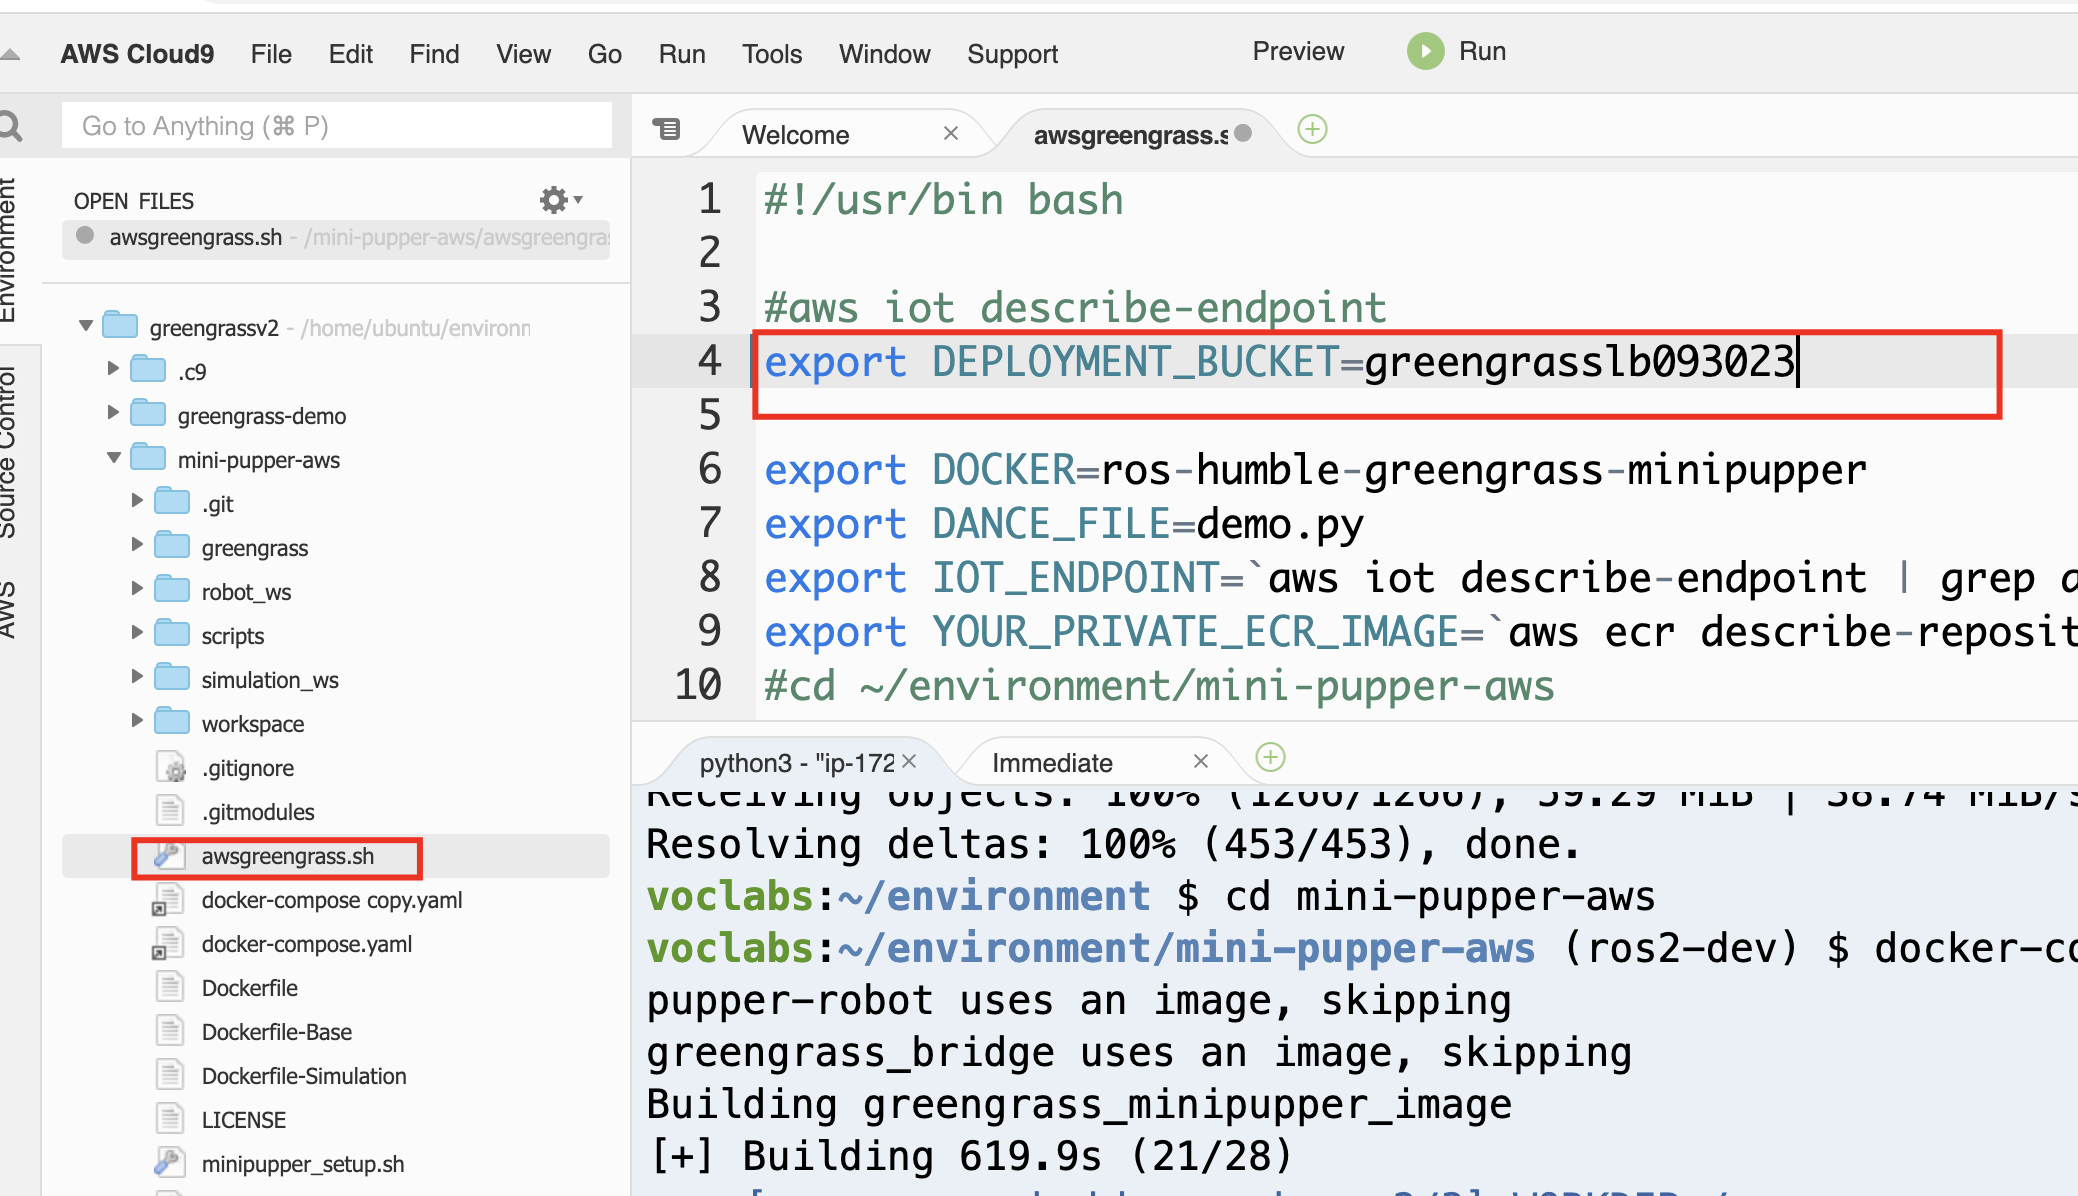Collapse the greengrassv2 root folder
This screenshot has width=2078, height=1196.
pos(86,326)
